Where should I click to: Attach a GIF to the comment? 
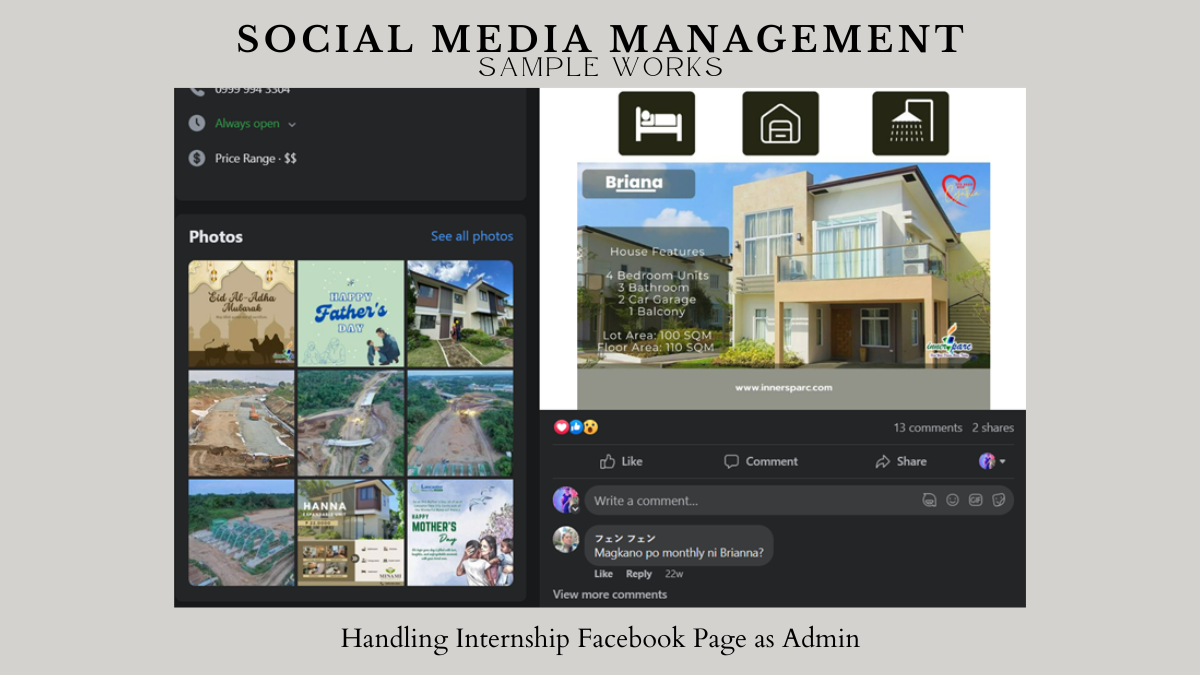[x=976, y=500]
